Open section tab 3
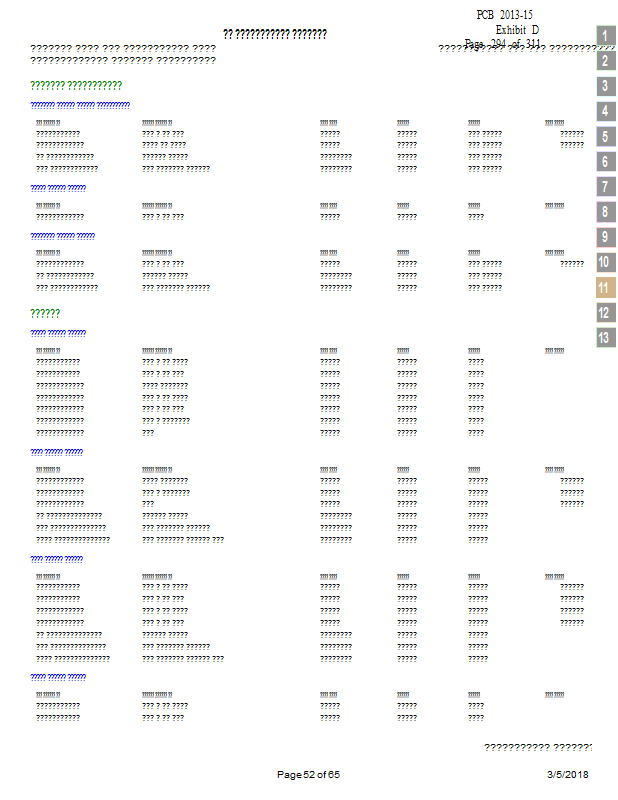Image resolution: width=618 pixels, height=800 pixels. point(605,86)
